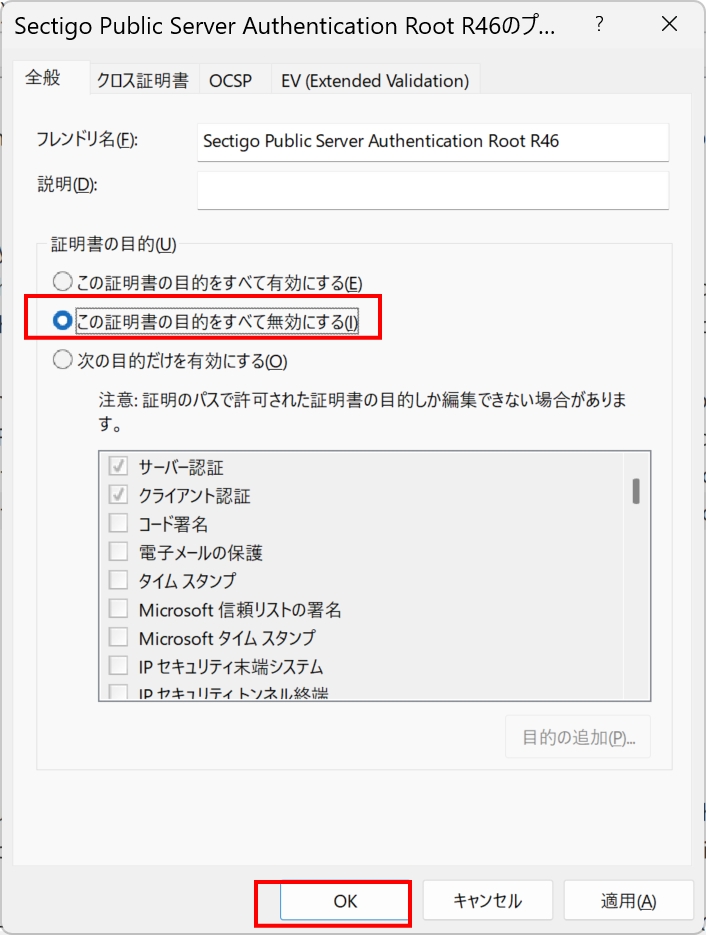Click the 証明書の目的 group label
This screenshot has height=935, width=706.
click(x=113, y=244)
